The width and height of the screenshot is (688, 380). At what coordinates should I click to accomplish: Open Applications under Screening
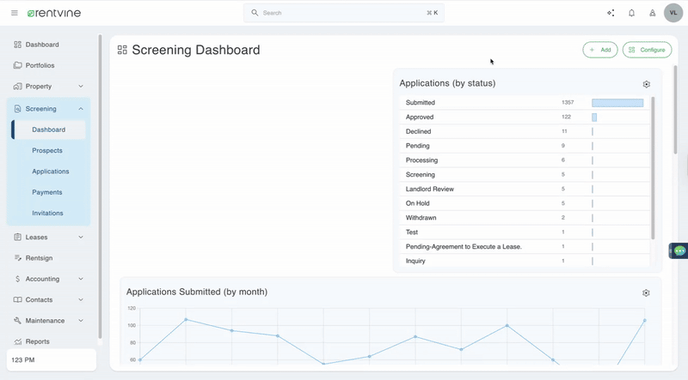[50, 172]
